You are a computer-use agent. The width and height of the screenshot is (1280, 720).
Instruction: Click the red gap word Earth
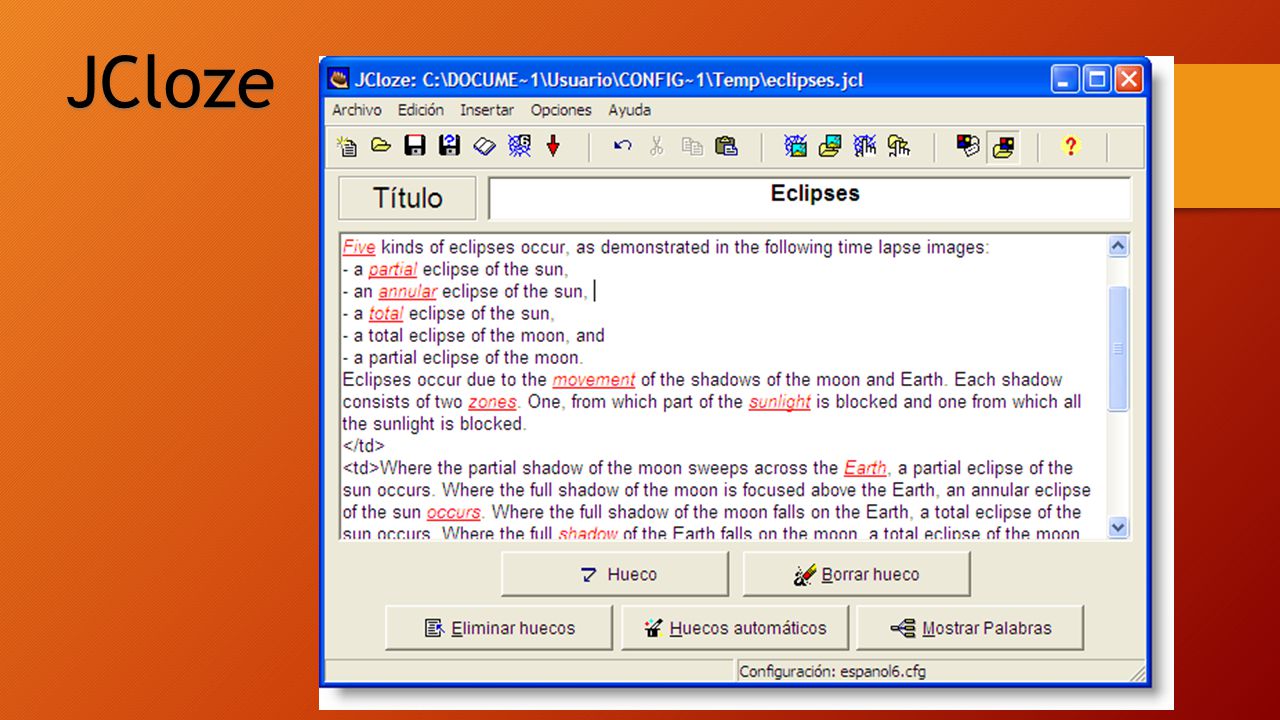[866, 467]
